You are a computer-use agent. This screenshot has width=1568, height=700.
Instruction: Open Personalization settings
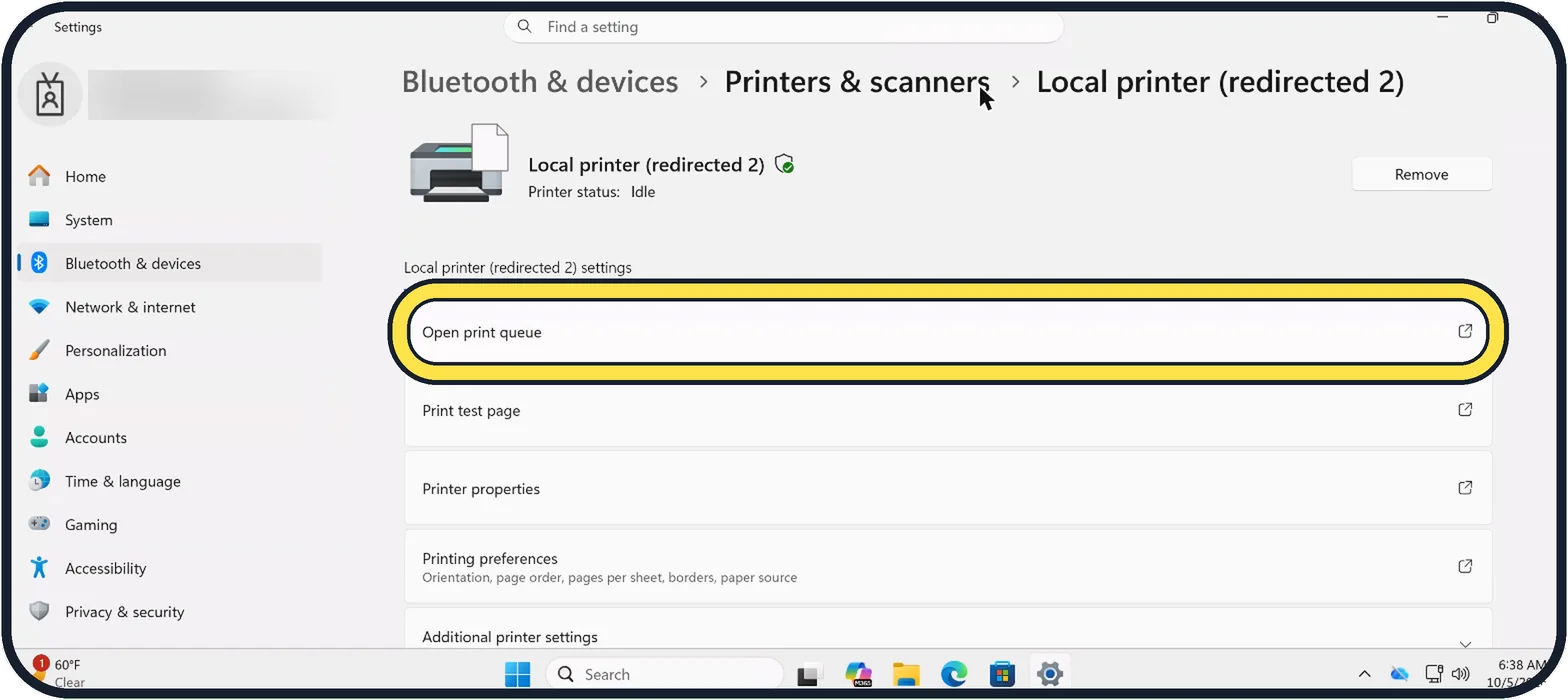tap(170, 350)
